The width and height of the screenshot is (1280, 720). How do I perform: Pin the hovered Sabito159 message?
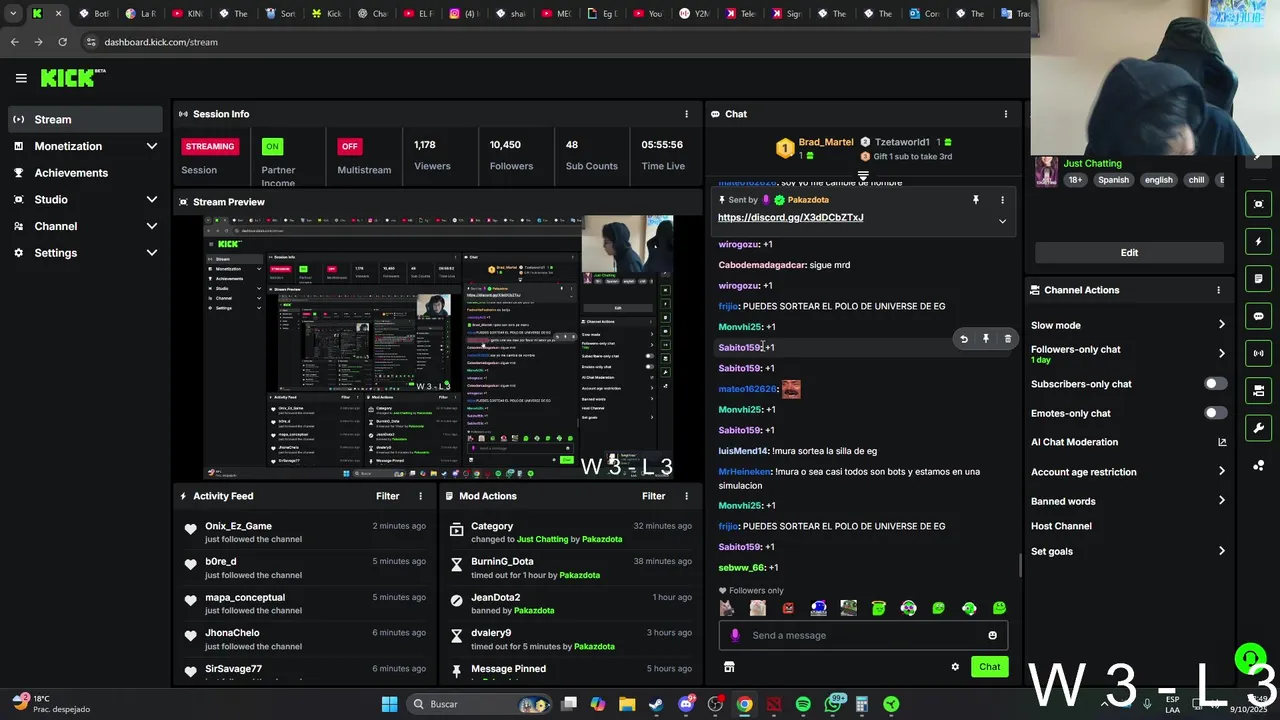986,339
